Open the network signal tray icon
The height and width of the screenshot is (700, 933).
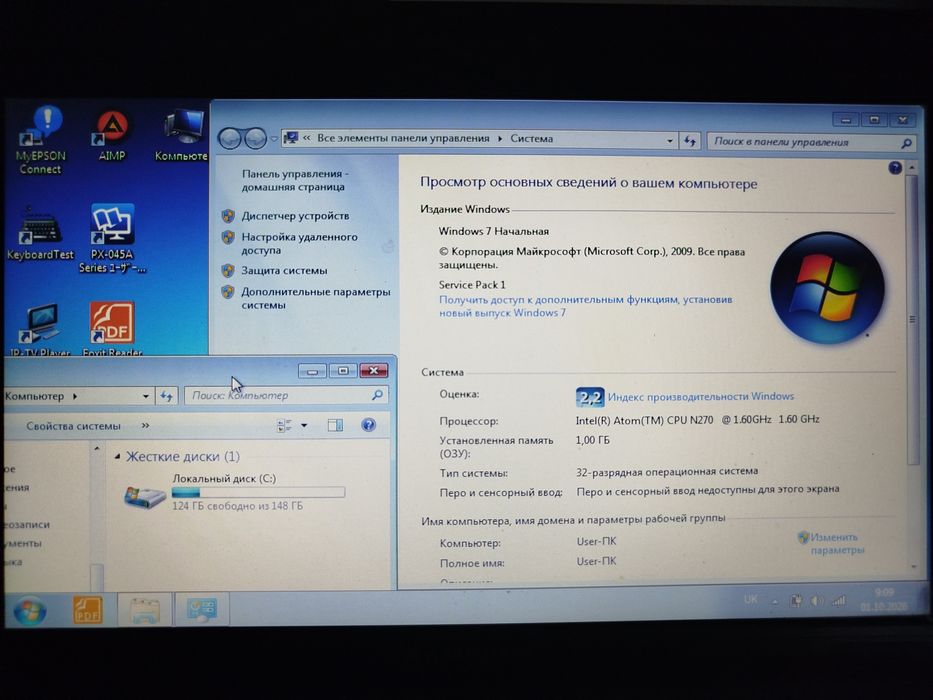coord(838,601)
